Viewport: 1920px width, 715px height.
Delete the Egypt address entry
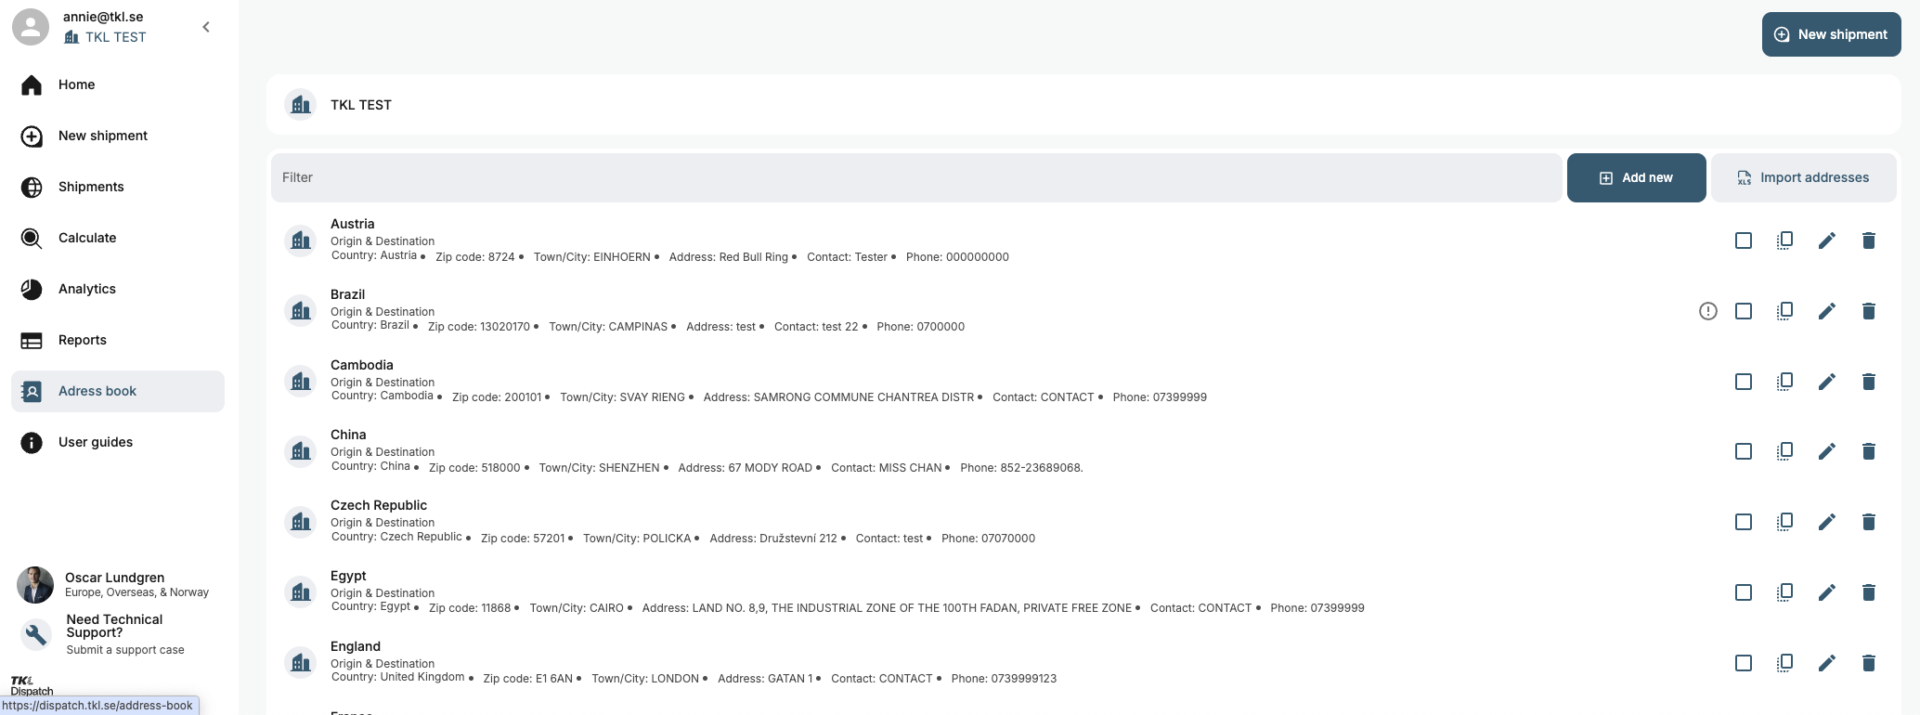point(1868,593)
